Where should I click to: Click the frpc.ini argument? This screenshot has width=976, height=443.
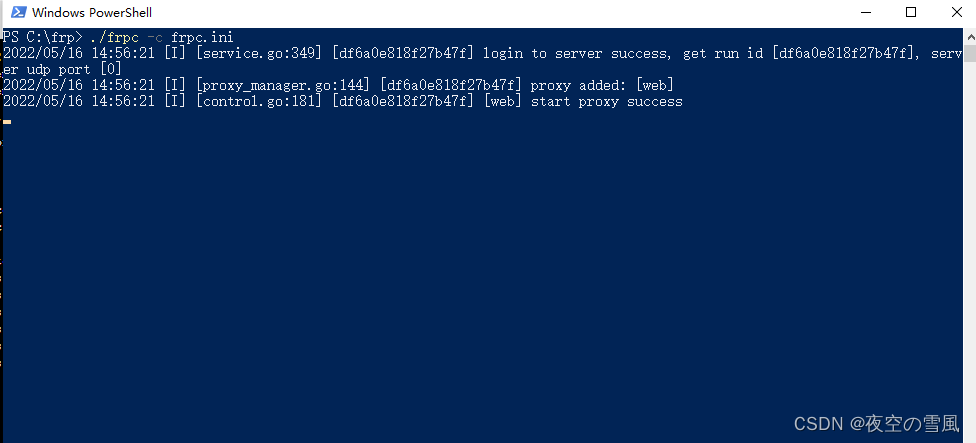click(202, 37)
